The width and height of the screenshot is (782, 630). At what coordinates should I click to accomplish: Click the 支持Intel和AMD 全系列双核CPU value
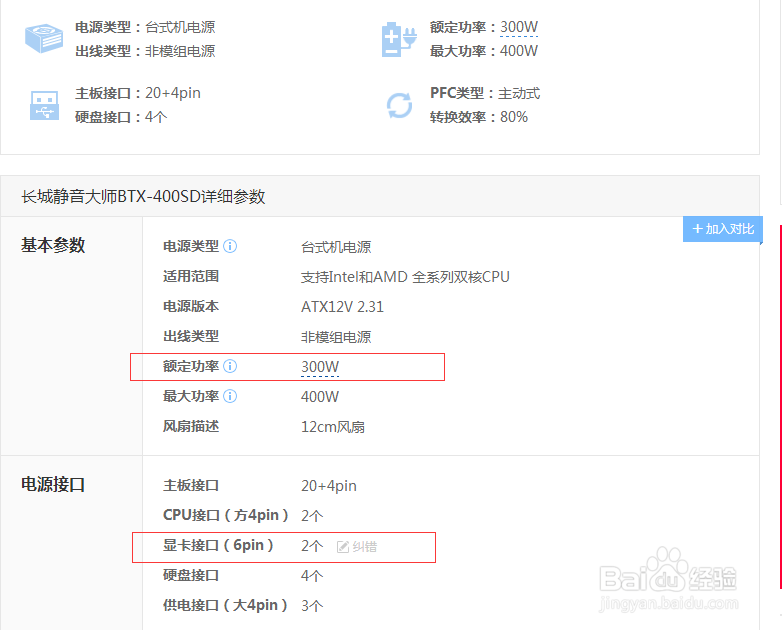405,277
